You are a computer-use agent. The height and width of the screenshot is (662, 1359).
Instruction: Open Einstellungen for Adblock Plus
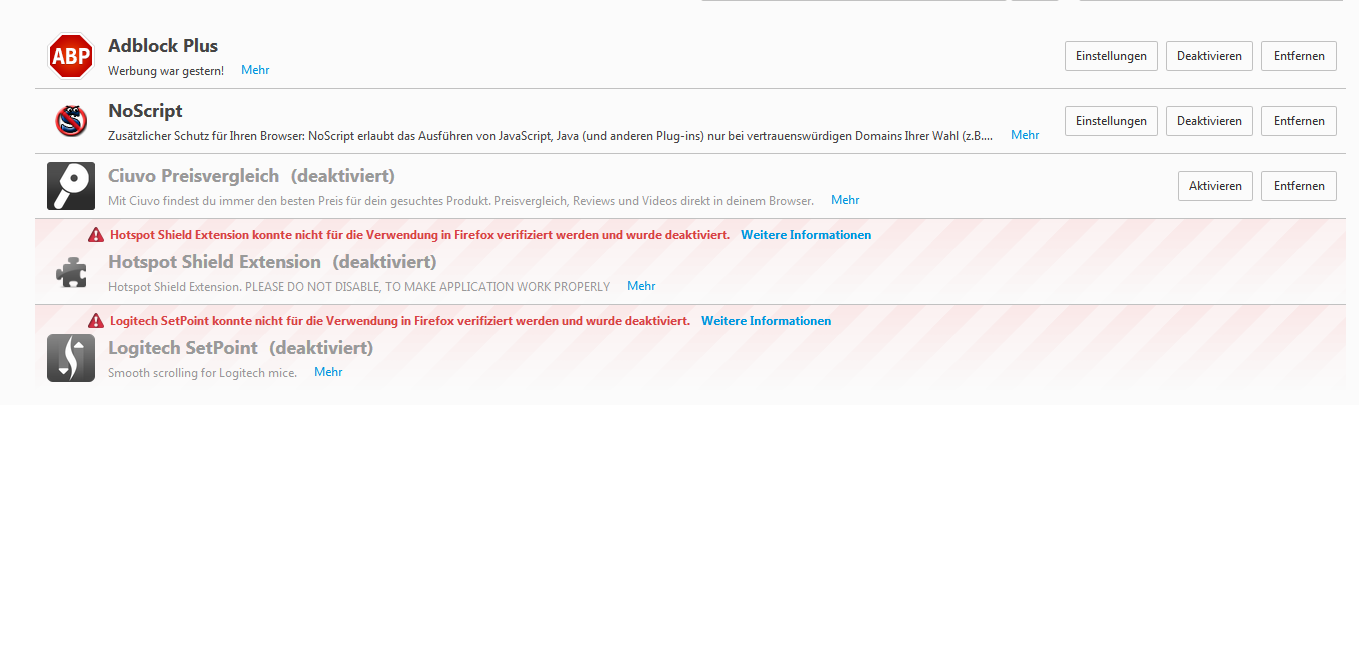pyautogui.click(x=1111, y=56)
